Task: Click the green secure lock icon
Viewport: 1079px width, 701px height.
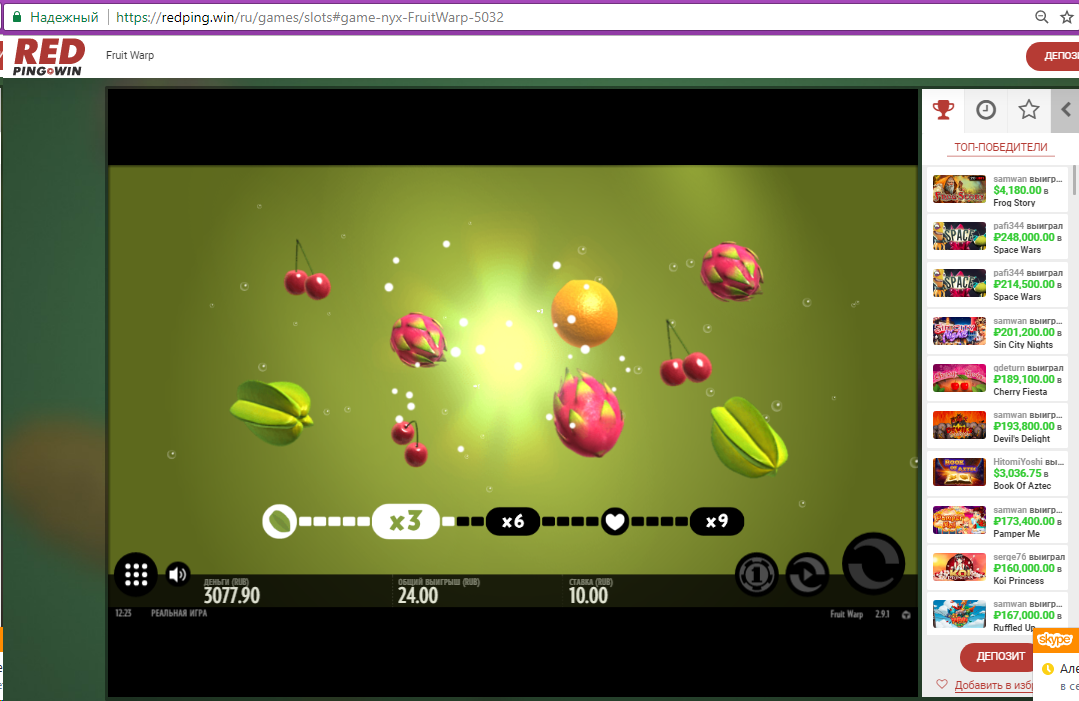Action: (17, 17)
